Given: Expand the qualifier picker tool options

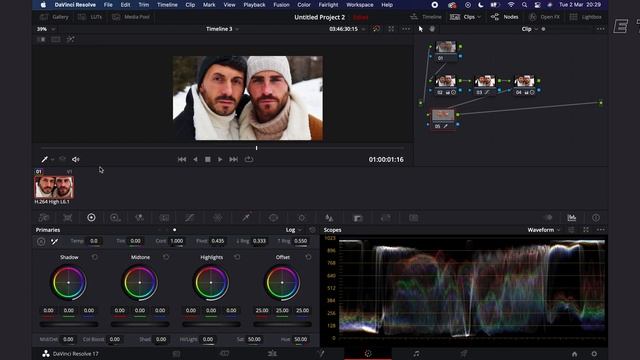Looking at the screenshot, I should [53, 160].
